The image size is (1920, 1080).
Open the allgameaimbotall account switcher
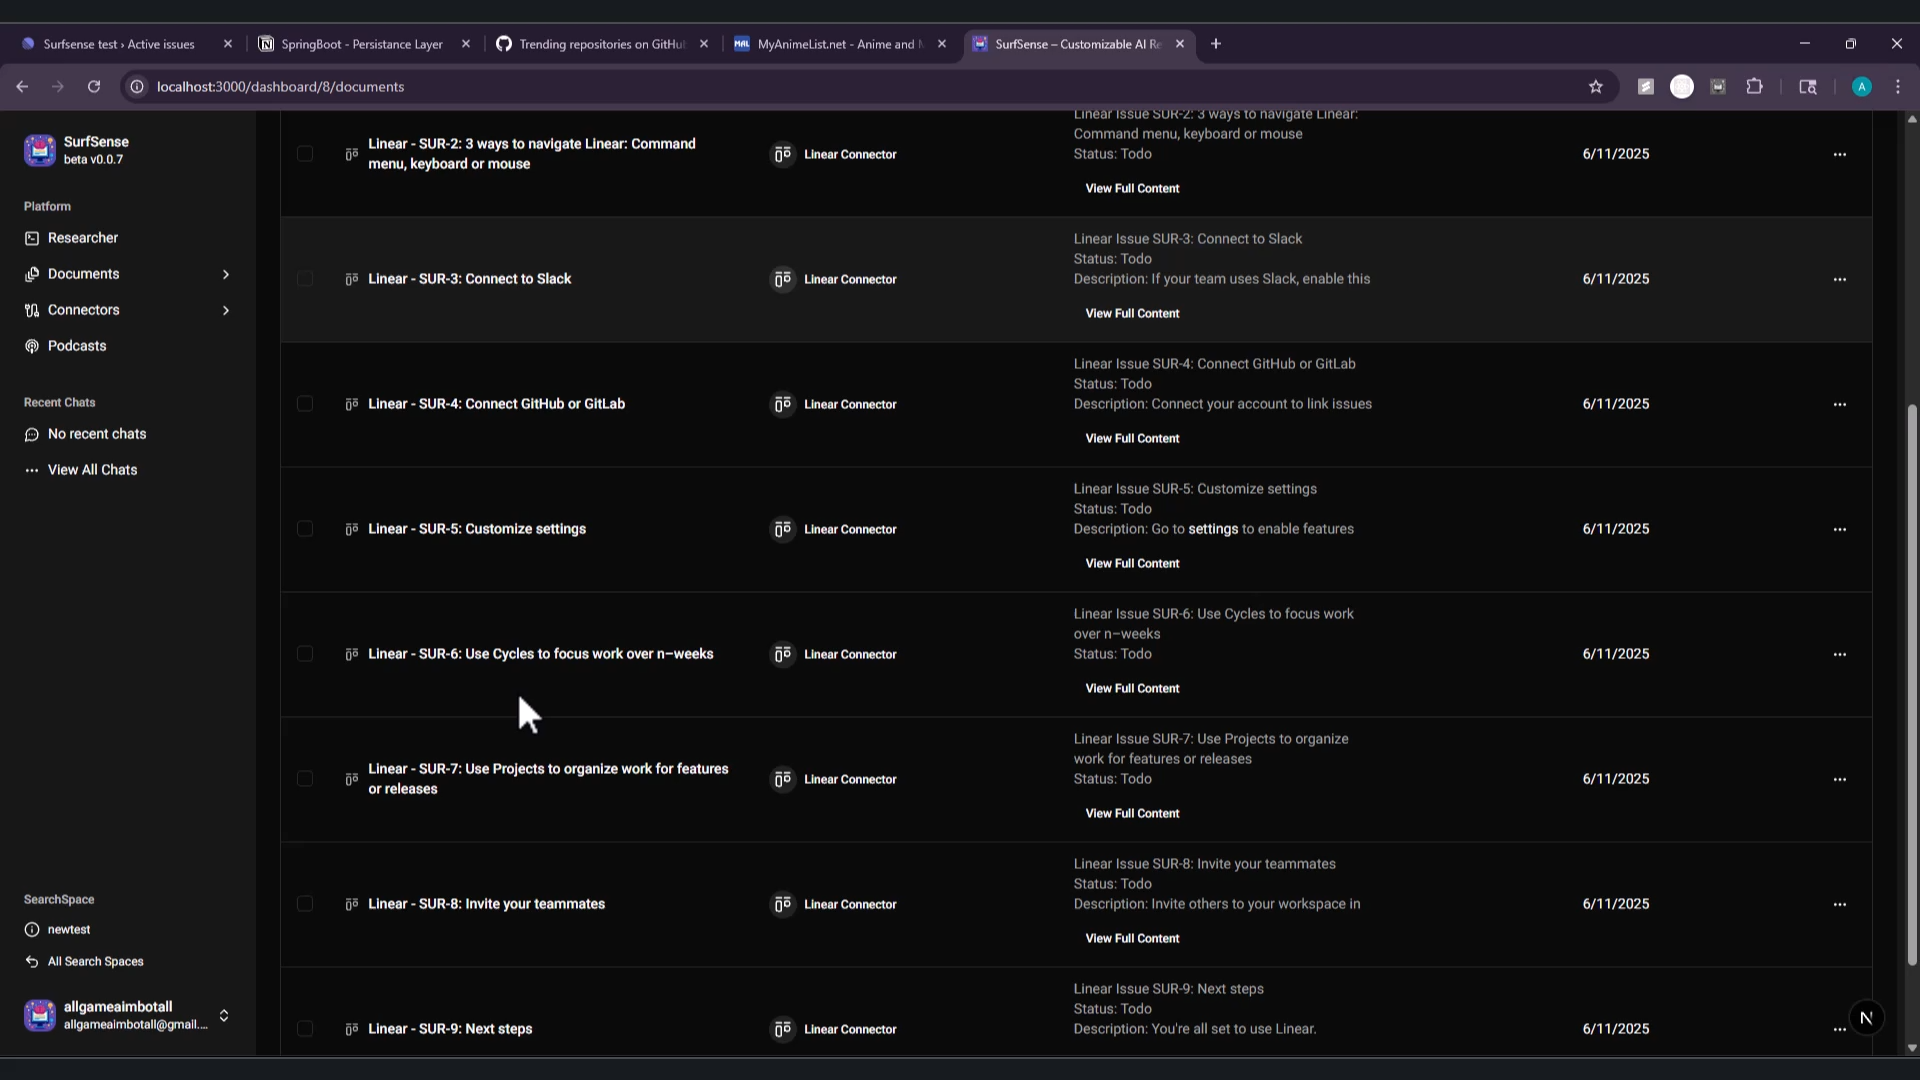click(x=224, y=1015)
